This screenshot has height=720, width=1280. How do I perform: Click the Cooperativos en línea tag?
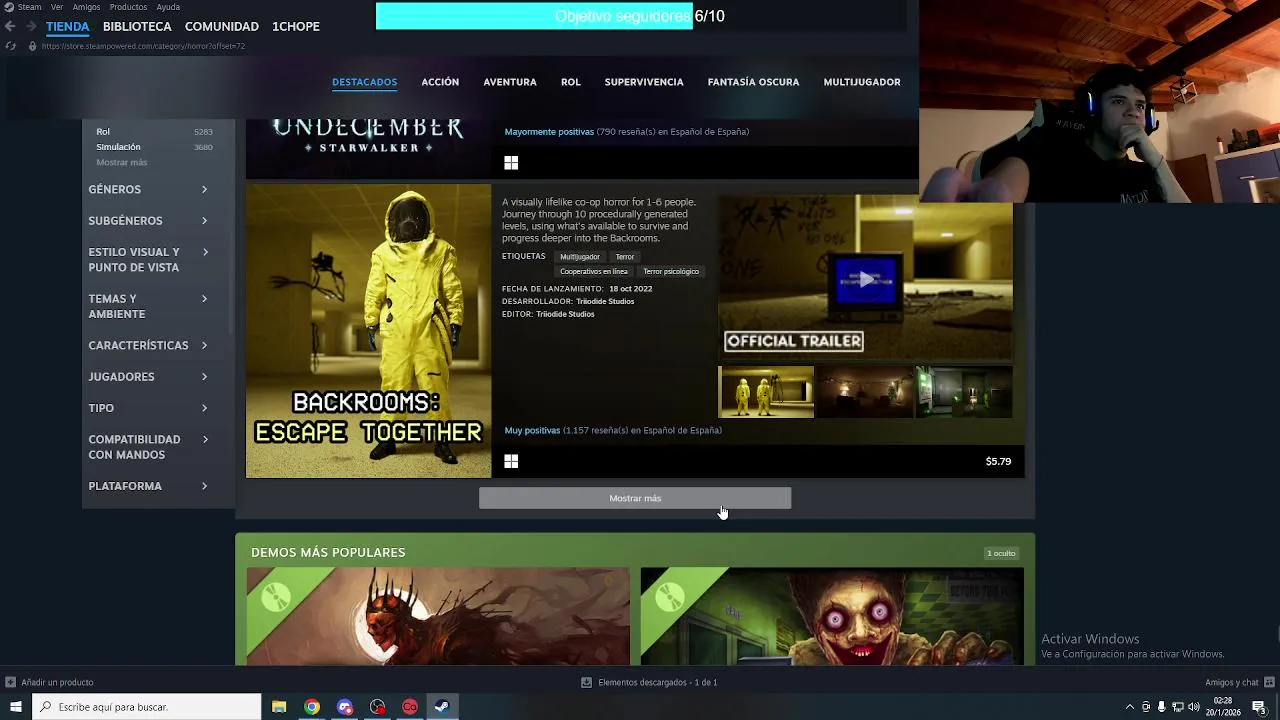tap(594, 271)
